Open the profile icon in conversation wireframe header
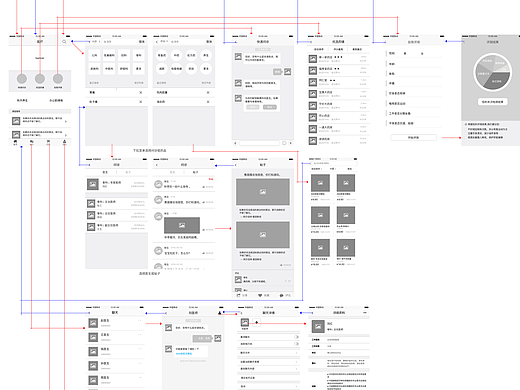Image resolution: width=520 pixels, height=390 pixels. 219,313
